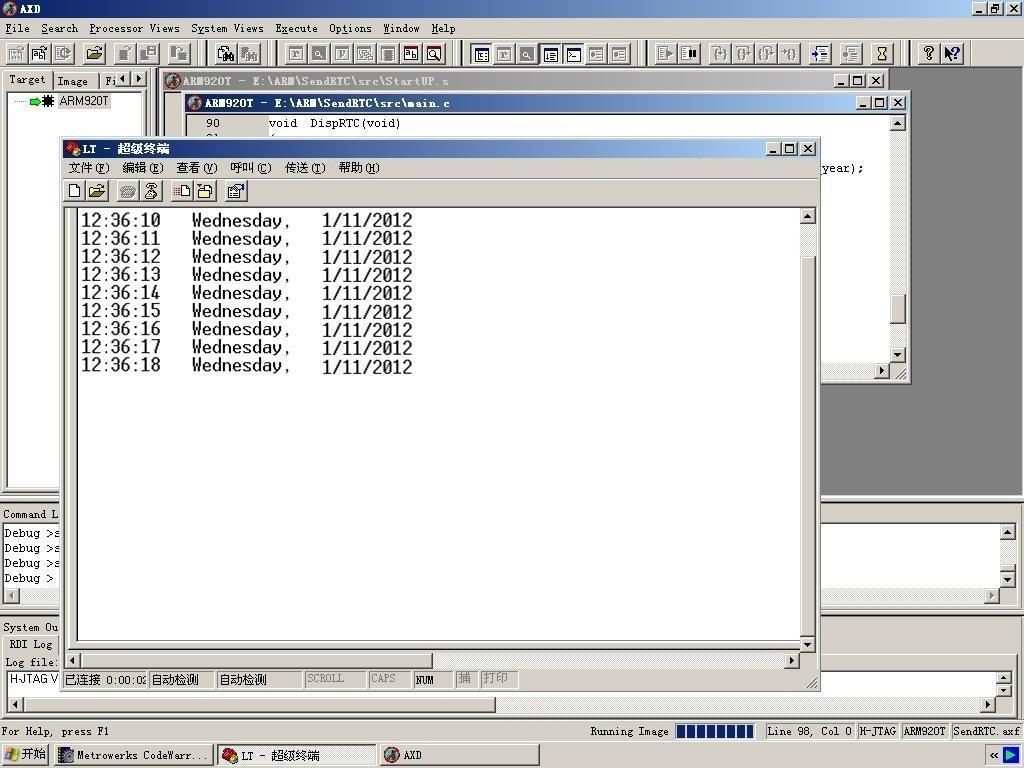Click the main.c window scrollbar thumb

click(x=898, y=309)
